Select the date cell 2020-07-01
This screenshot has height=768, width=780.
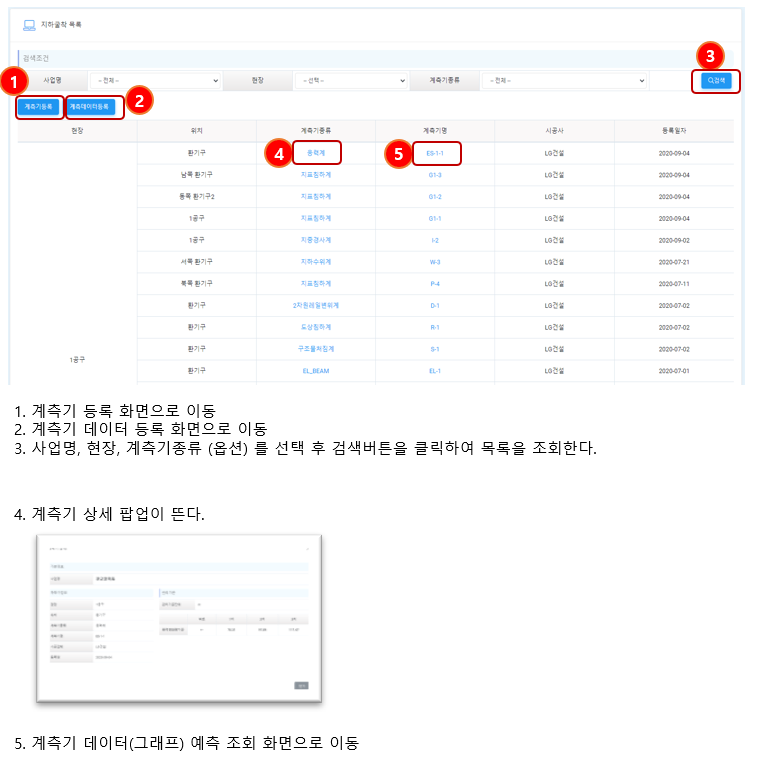click(x=674, y=371)
